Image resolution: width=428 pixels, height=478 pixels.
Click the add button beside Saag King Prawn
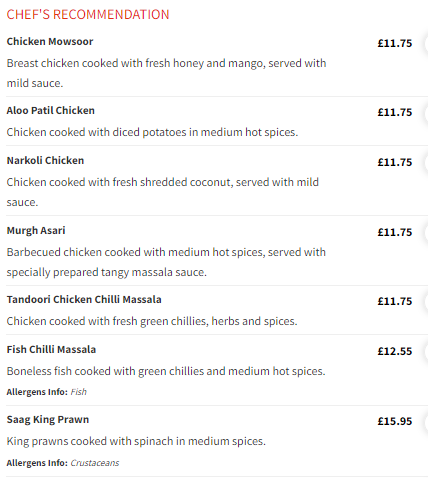426,421
